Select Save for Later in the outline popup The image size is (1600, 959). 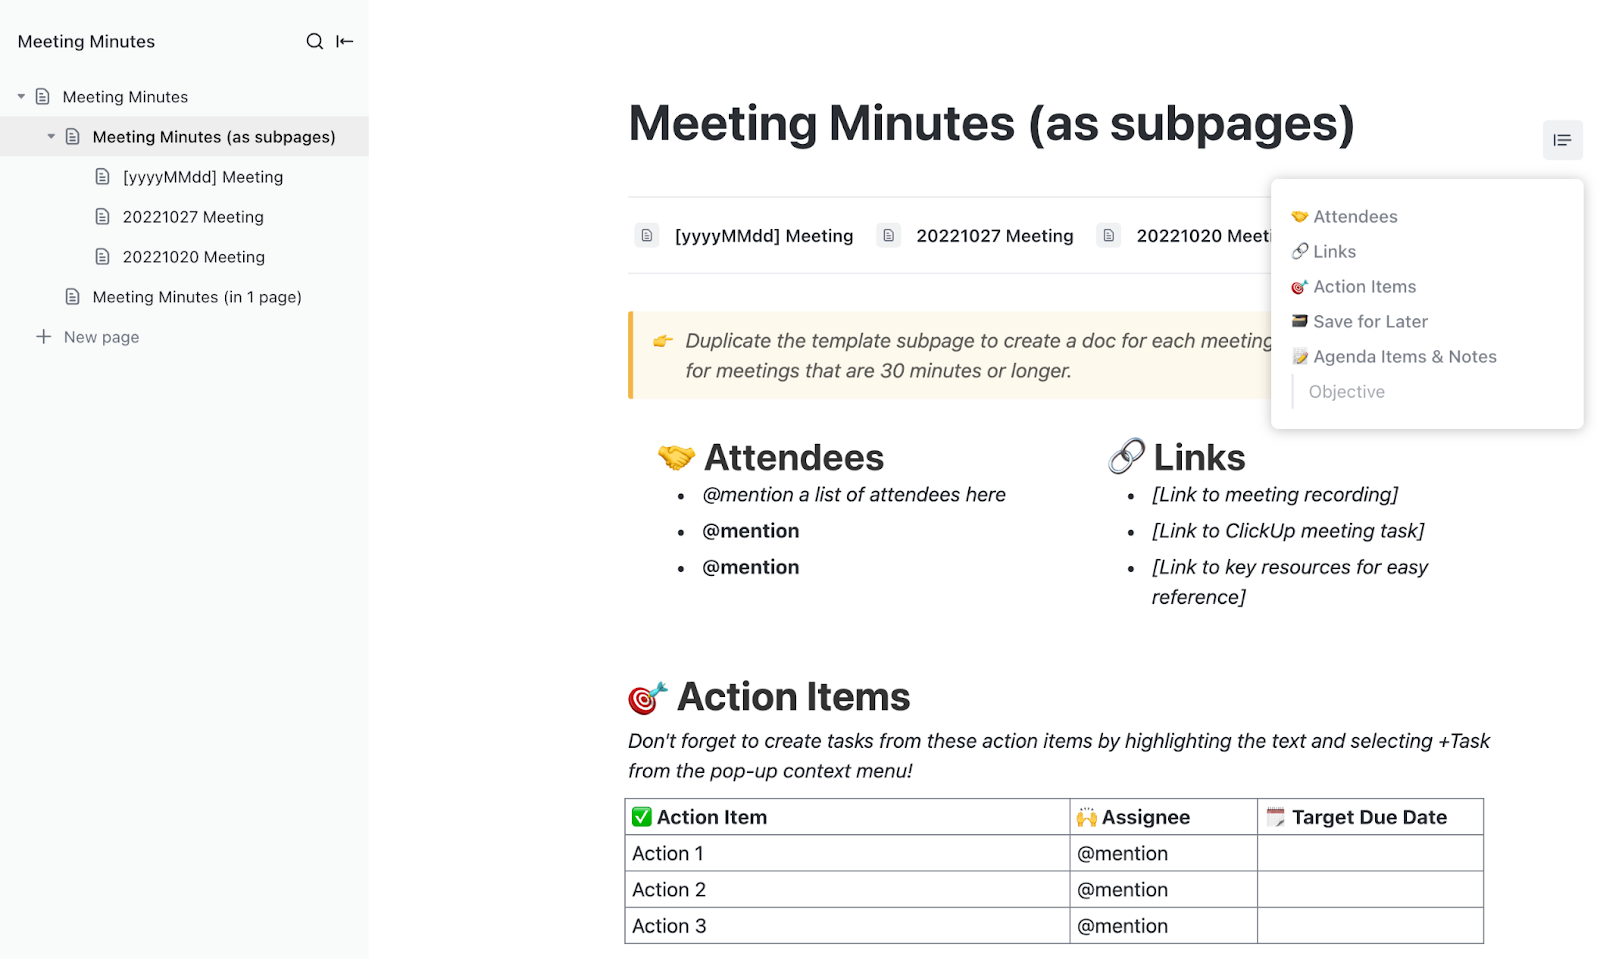pyautogui.click(x=1370, y=321)
